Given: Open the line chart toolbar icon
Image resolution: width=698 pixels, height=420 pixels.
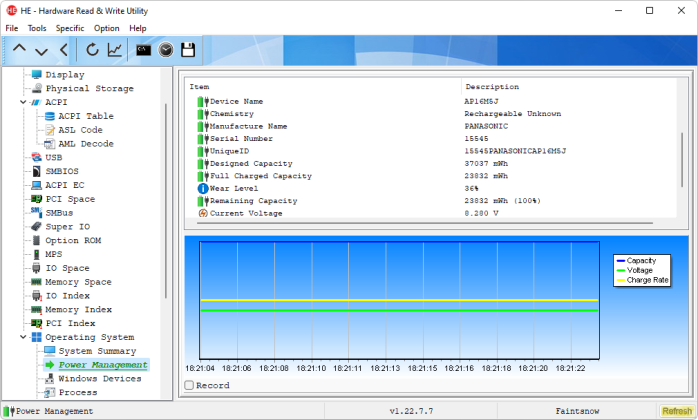Looking at the screenshot, I should 115,49.
